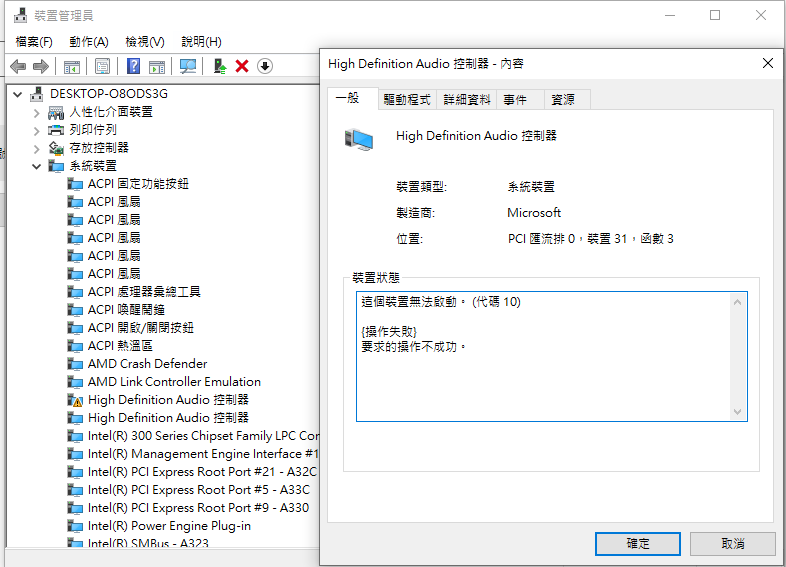Scan for hardware changes monitor icon

coord(188,66)
